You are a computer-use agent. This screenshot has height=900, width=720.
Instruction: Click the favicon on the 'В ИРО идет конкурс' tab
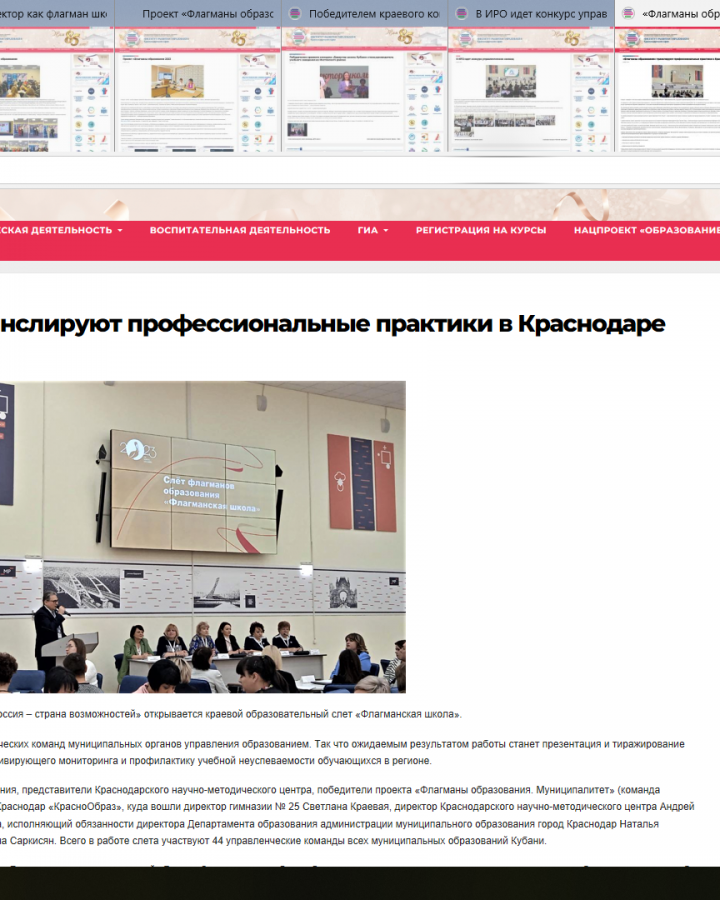(461, 14)
